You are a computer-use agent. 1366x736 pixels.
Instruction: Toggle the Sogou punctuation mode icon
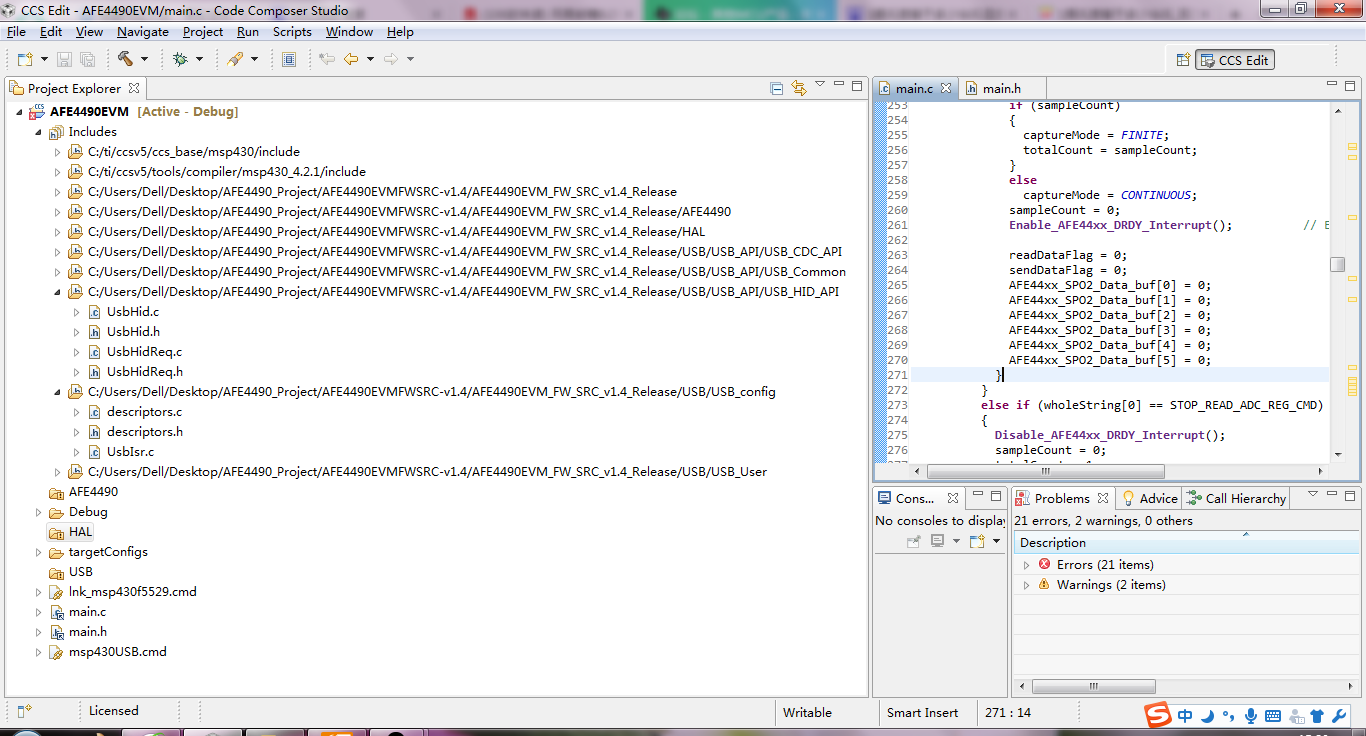click(1228, 716)
